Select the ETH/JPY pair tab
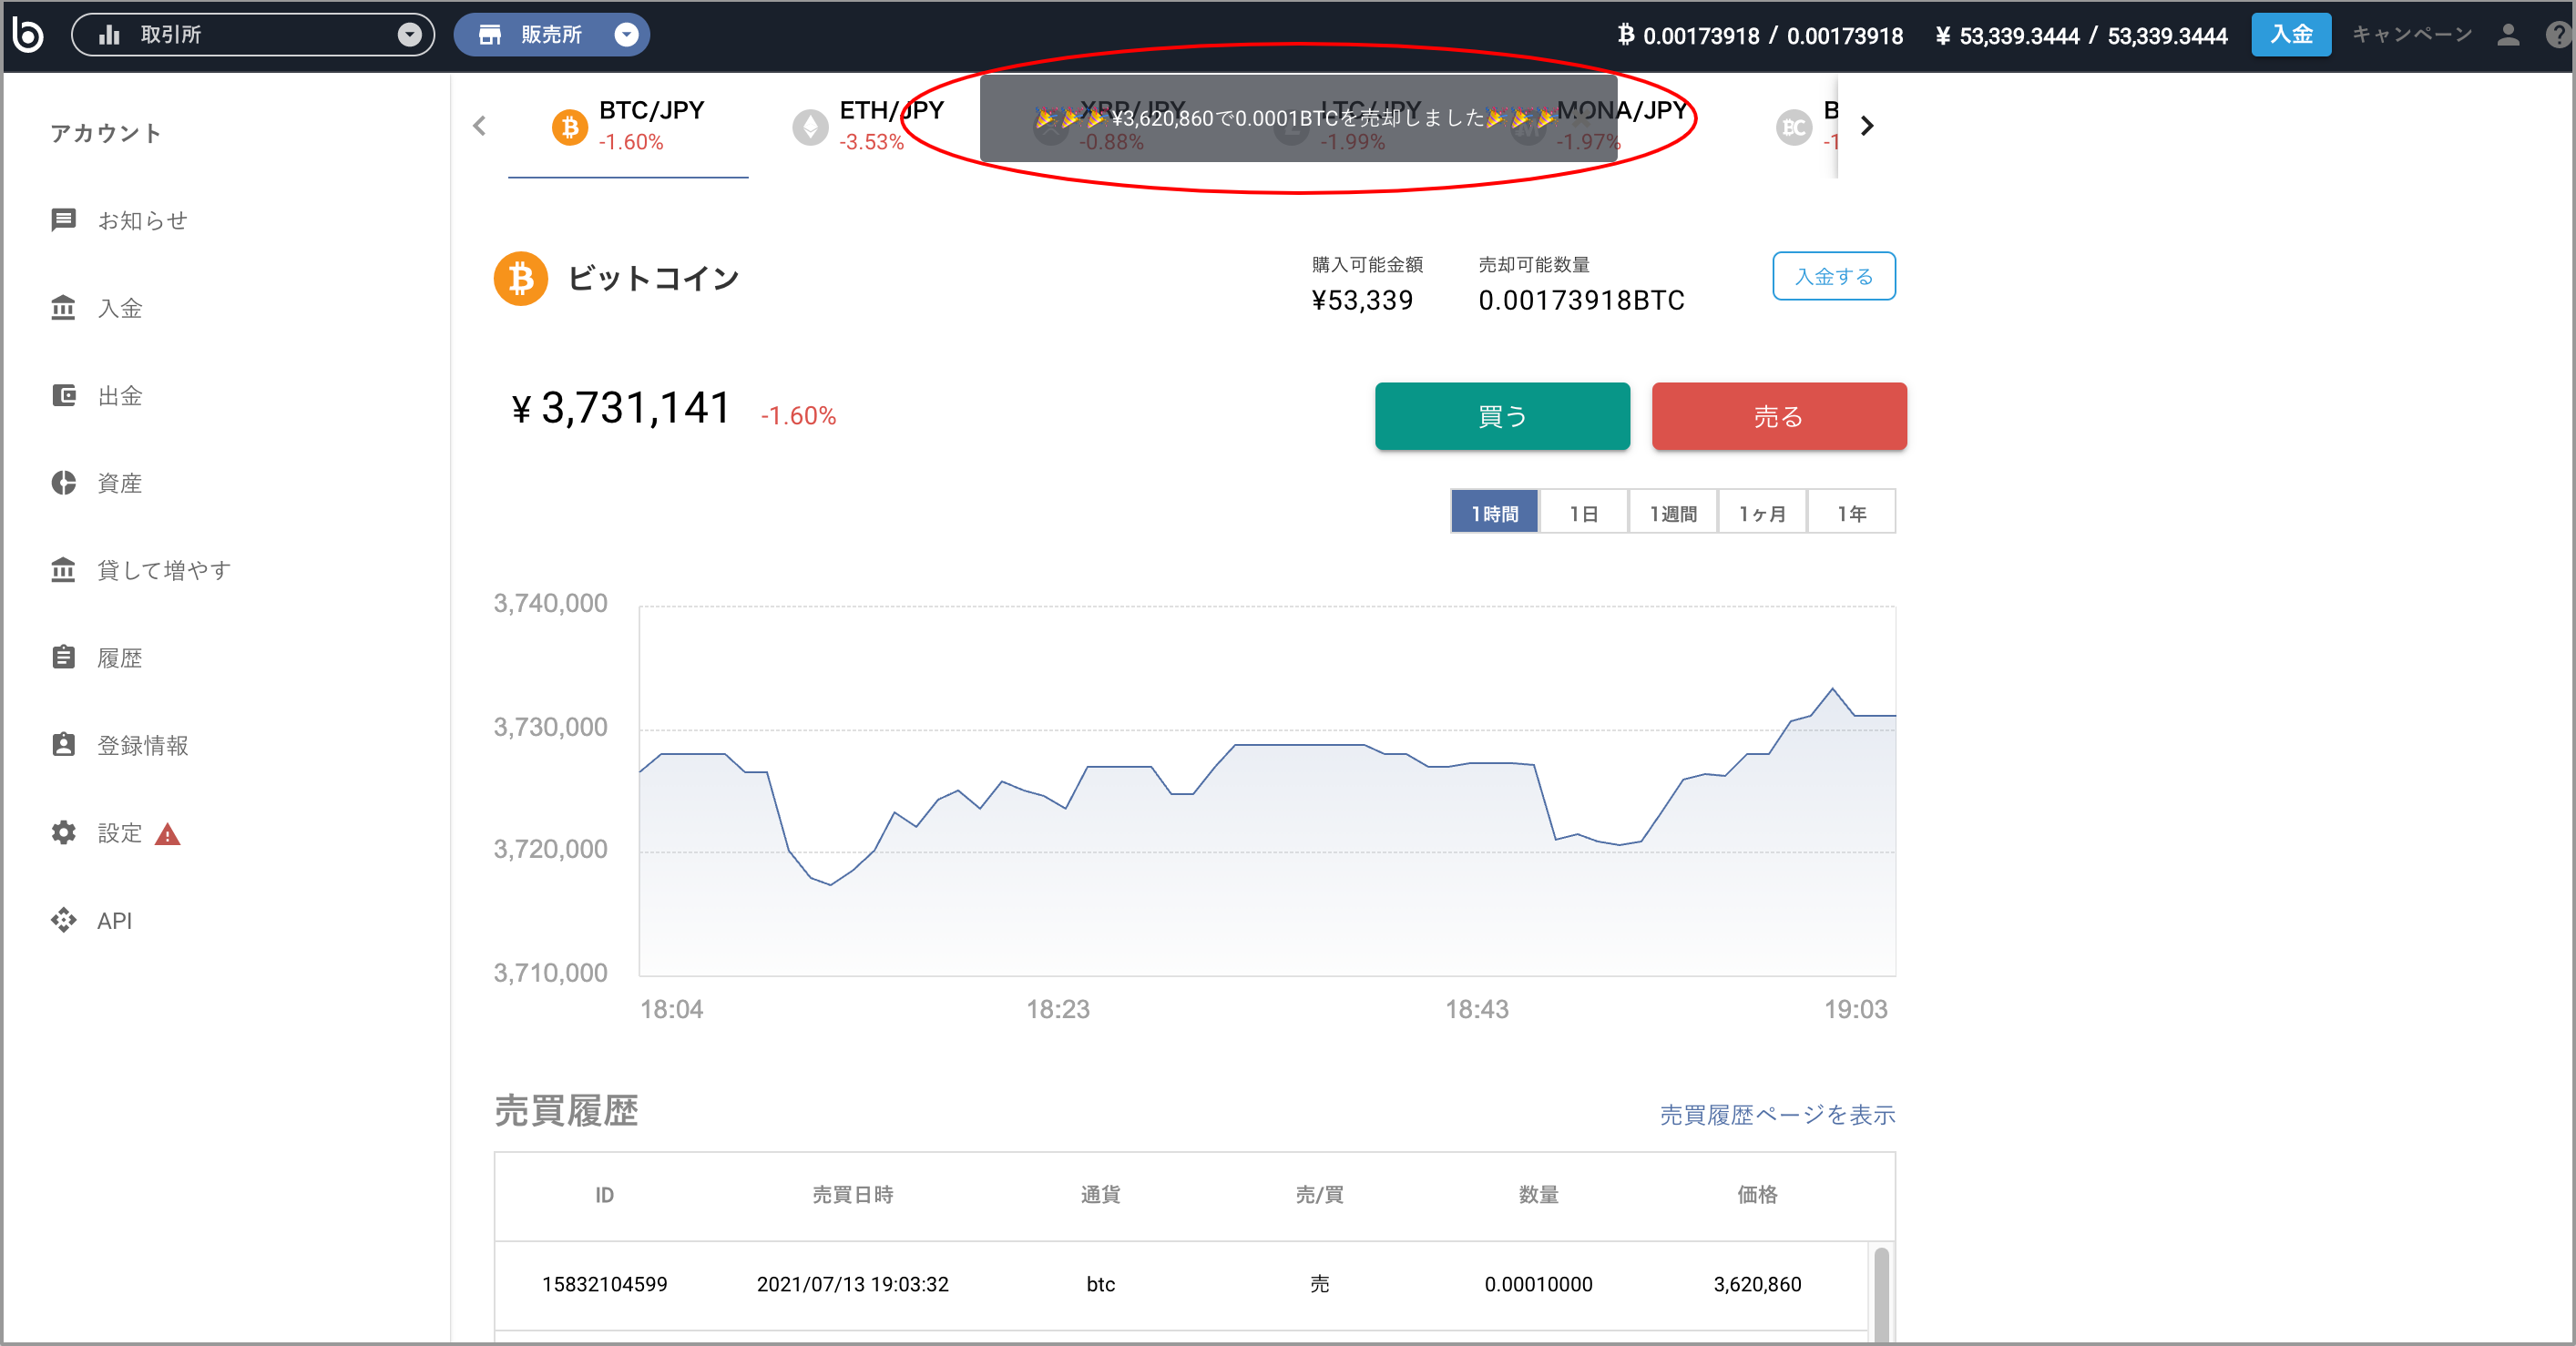This screenshot has width=2576, height=1346. 868,126
